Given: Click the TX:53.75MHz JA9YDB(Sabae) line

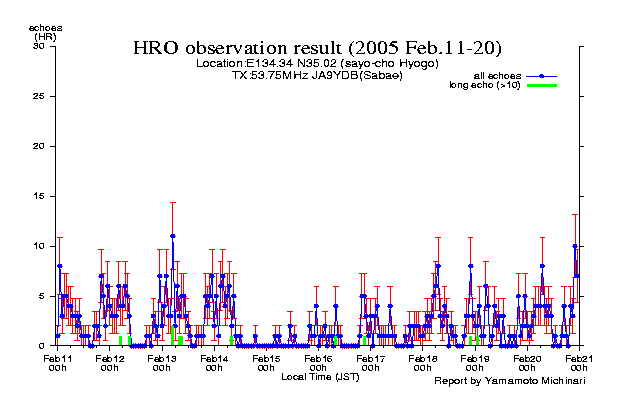Looking at the screenshot, I should click(317, 75).
